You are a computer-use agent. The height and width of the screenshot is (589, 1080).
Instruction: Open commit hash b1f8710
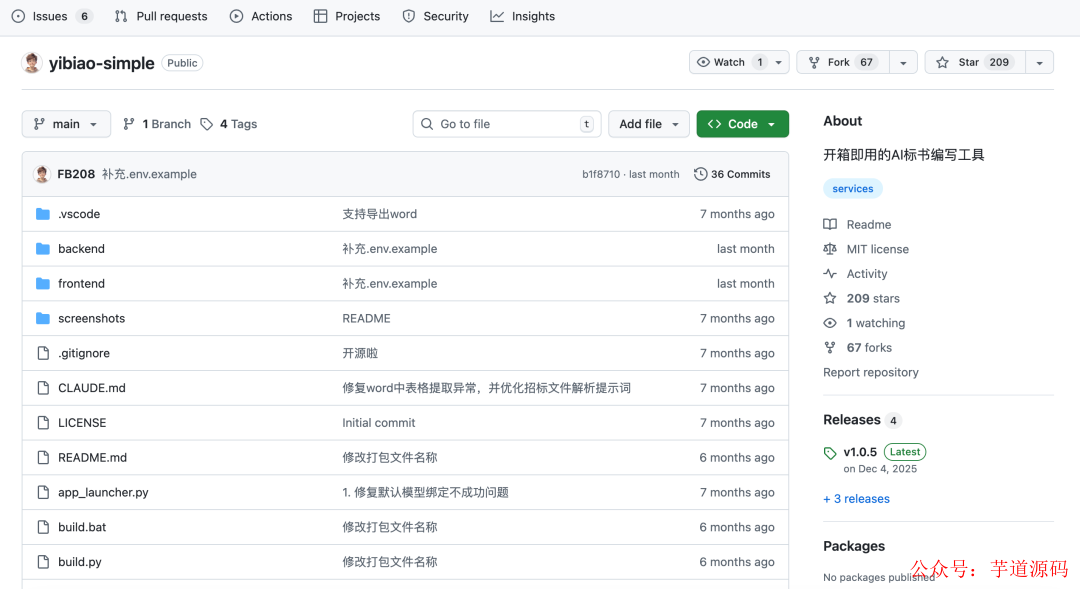coord(601,174)
